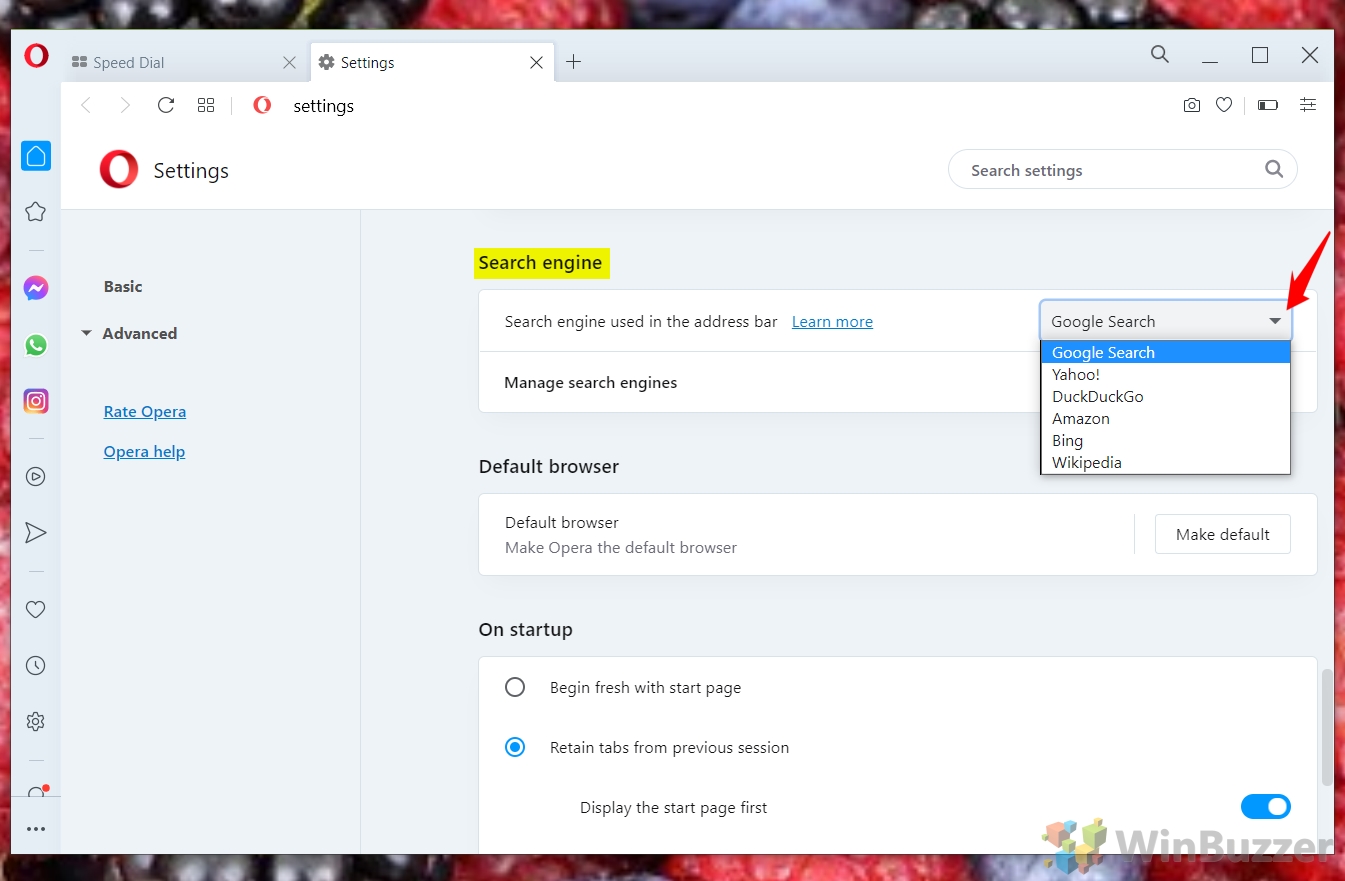Open Easy Setup sliders icon
The height and width of the screenshot is (881, 1345).
(1308, 105)
